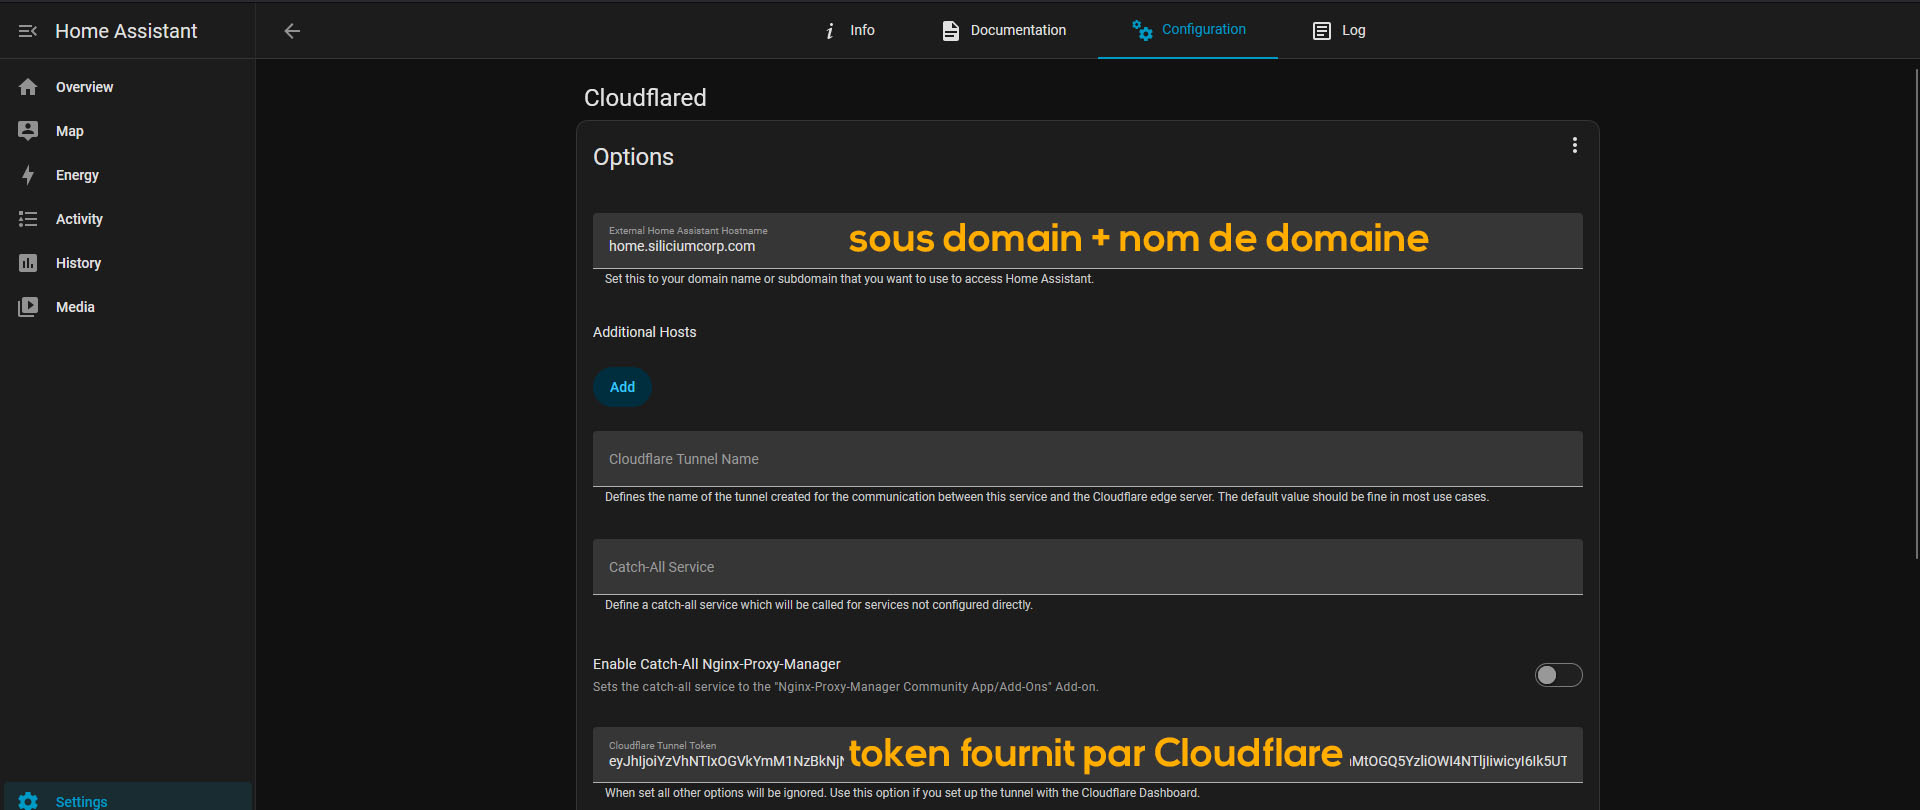This screenshot has height=810, width=1920.
Task: Switch to the Info tab
Action: [849, 30]
